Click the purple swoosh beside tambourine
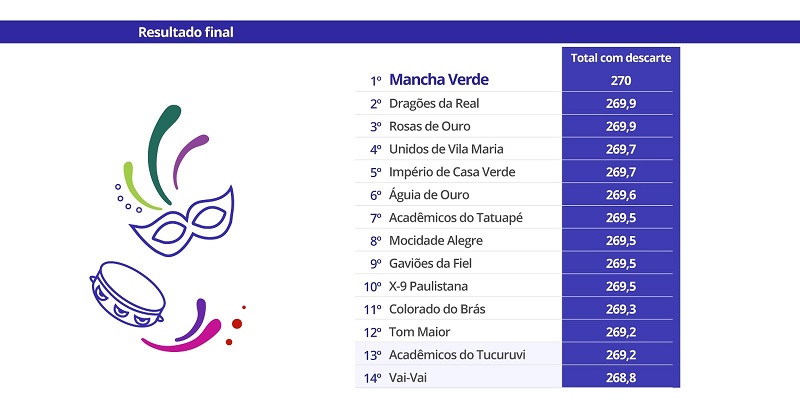 (x=192, y=320)
